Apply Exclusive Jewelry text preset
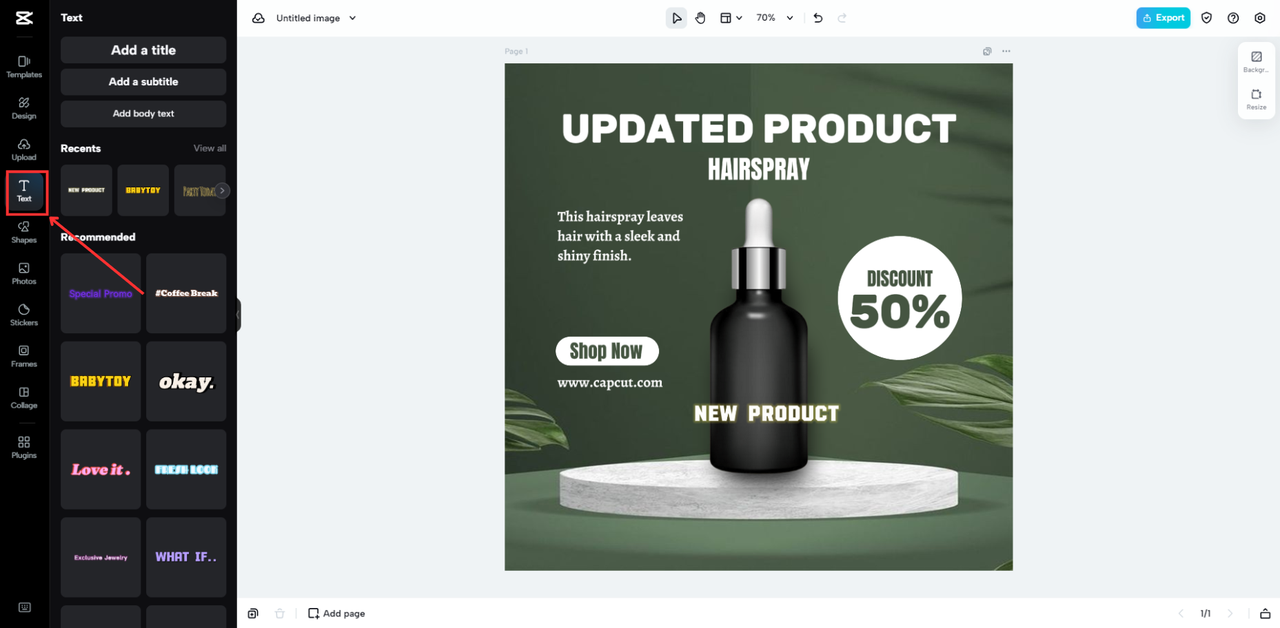The height and width of the screenshot is (628, 1280). [x=100, y=557]
